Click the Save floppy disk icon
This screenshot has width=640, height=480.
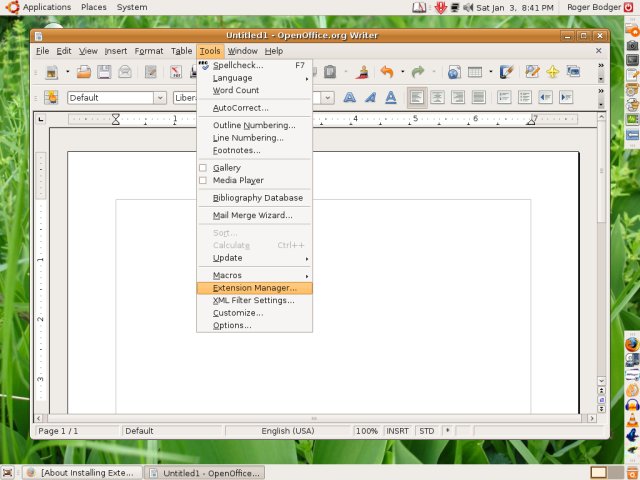click(x=104, y=72)
